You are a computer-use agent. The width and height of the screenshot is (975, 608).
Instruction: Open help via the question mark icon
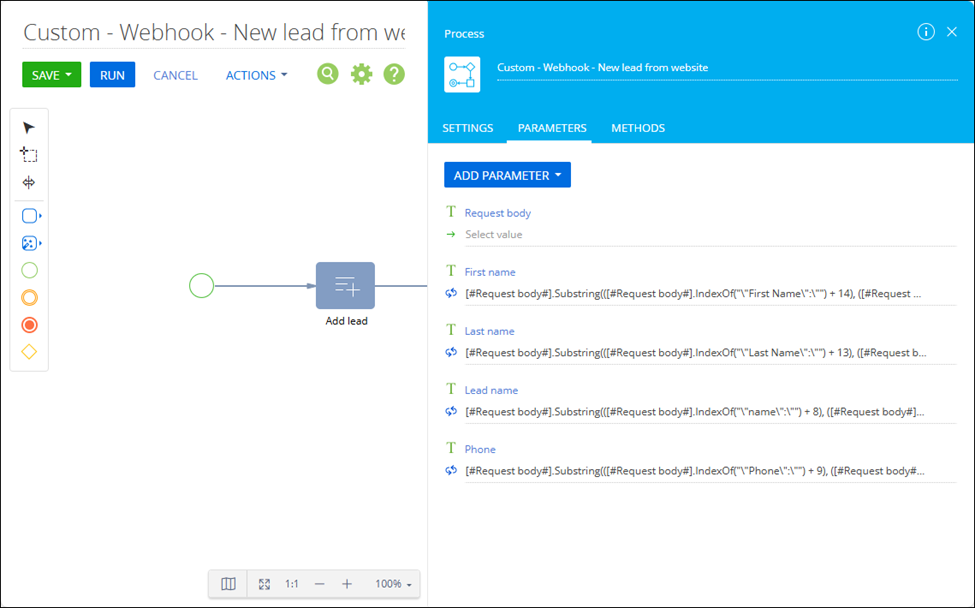click(x=394, y=74)
